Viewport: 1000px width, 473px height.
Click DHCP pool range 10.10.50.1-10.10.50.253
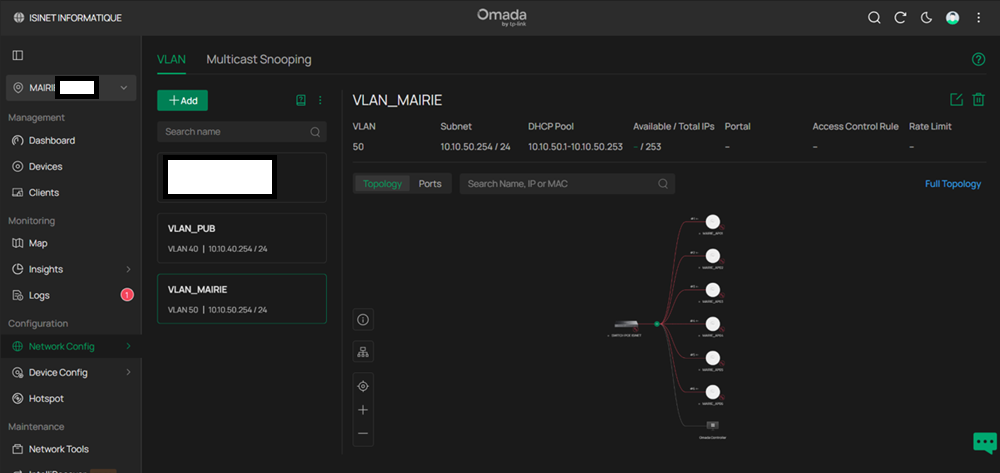(x=575, y=147)
